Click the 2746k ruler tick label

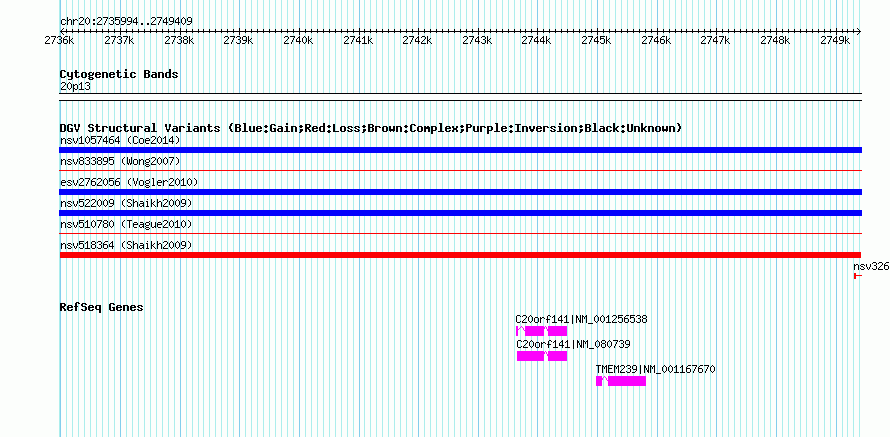click(656, 40)
